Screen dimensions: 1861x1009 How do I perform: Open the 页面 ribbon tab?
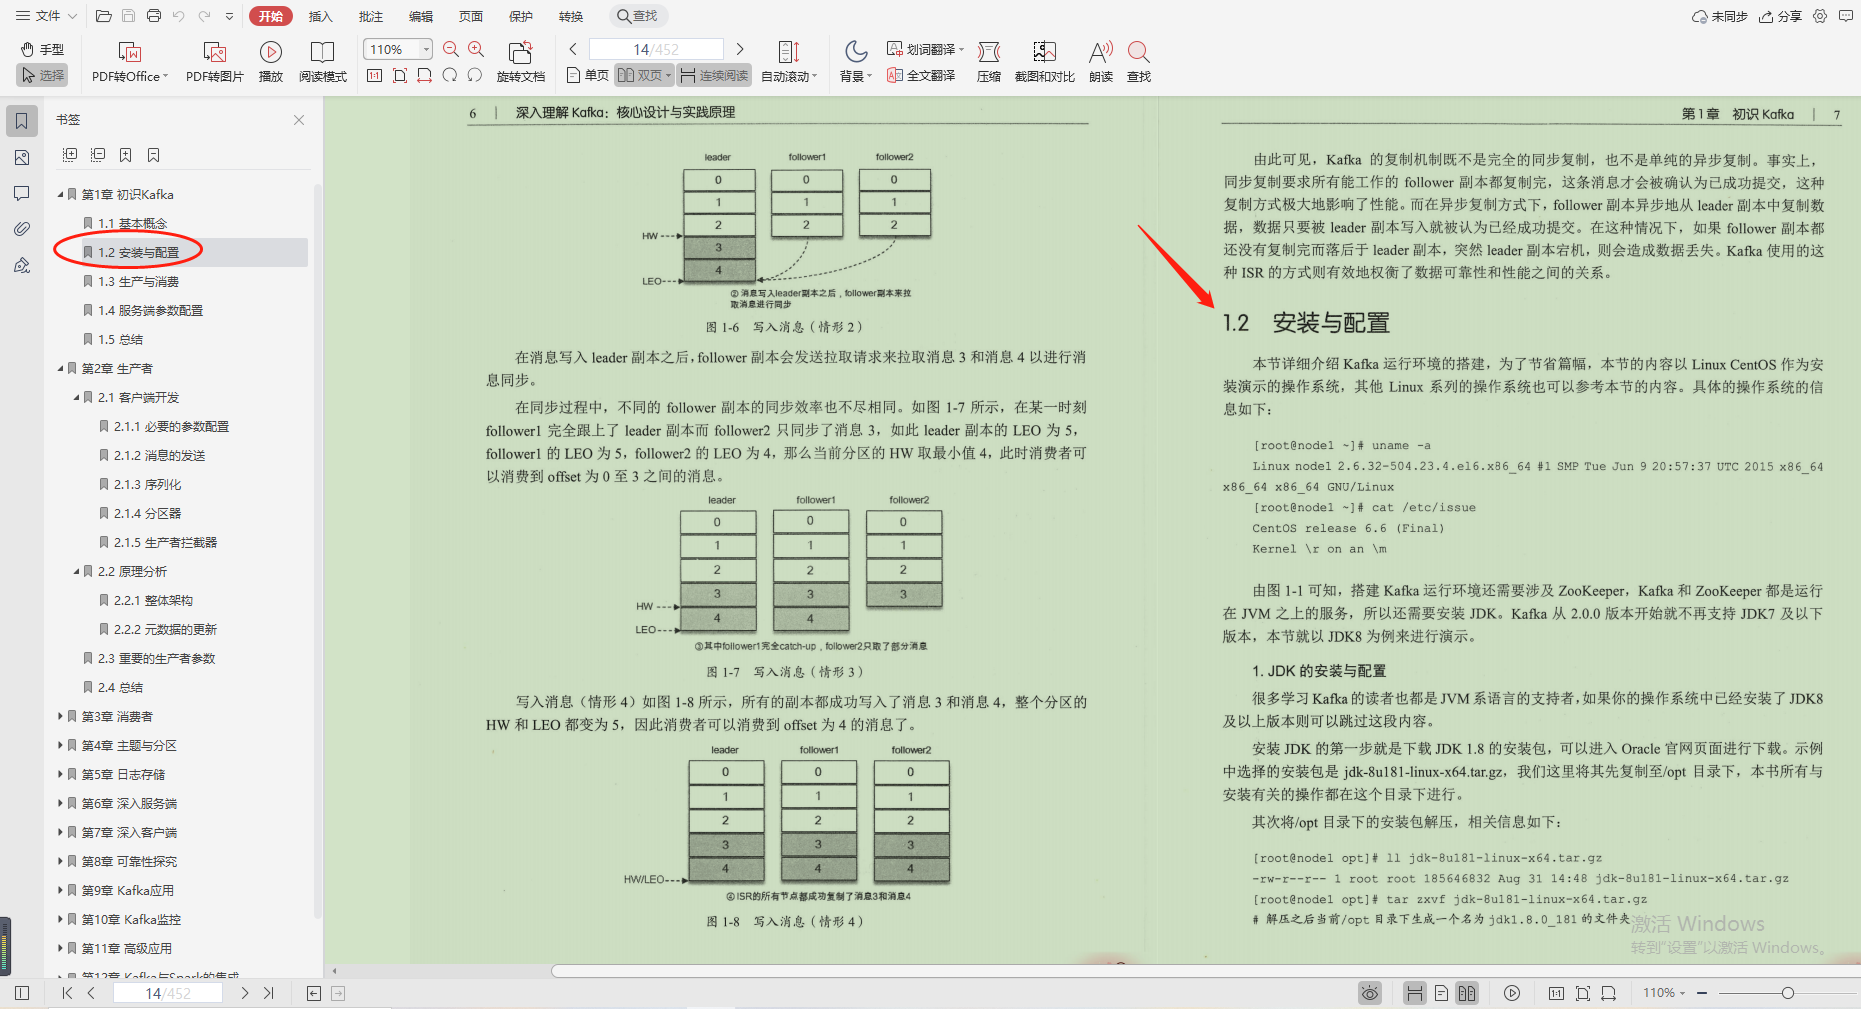click(x=470, y=16)
